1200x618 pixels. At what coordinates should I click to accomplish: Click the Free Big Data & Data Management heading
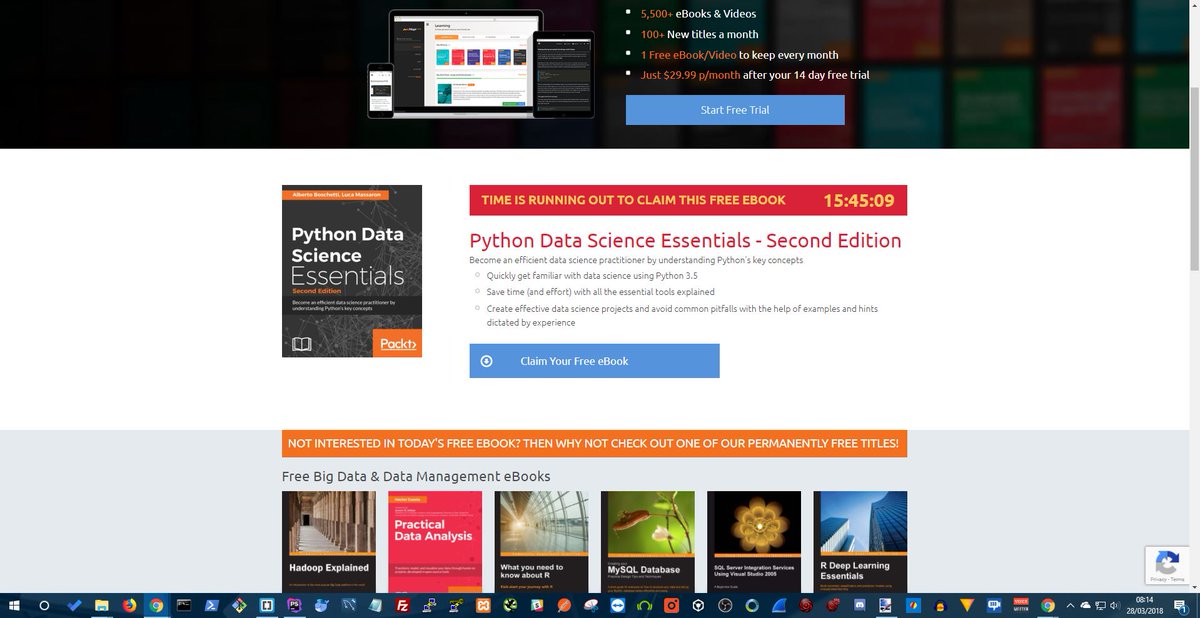click(416, 476)
